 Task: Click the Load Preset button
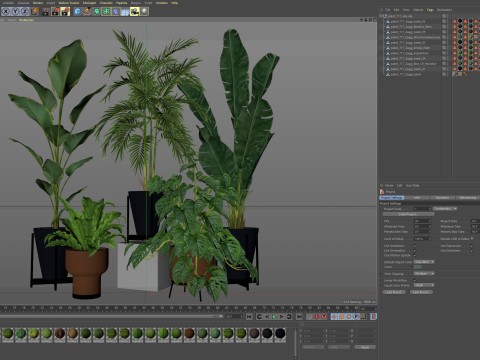click(394, 292)
